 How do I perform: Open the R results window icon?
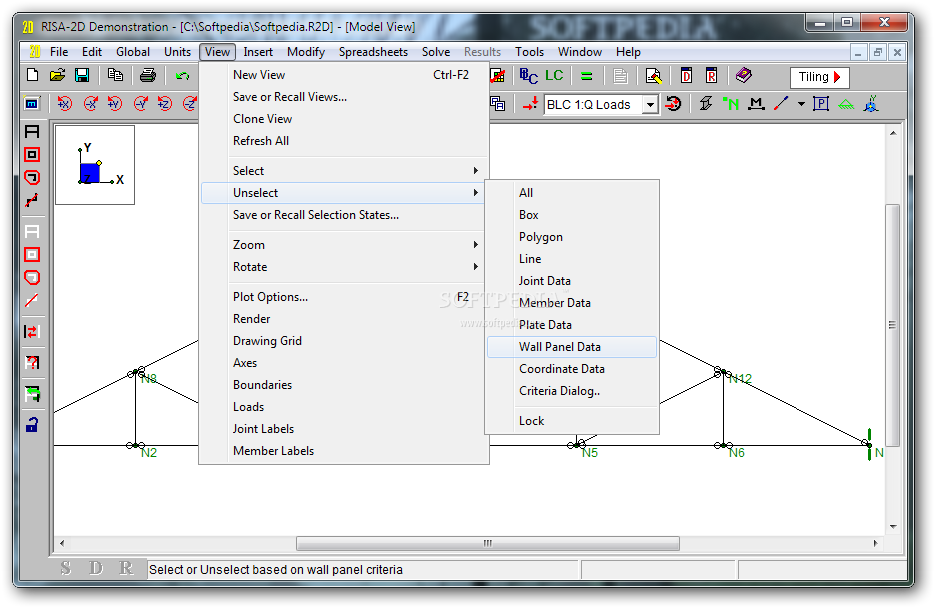(x=711, y=76)
